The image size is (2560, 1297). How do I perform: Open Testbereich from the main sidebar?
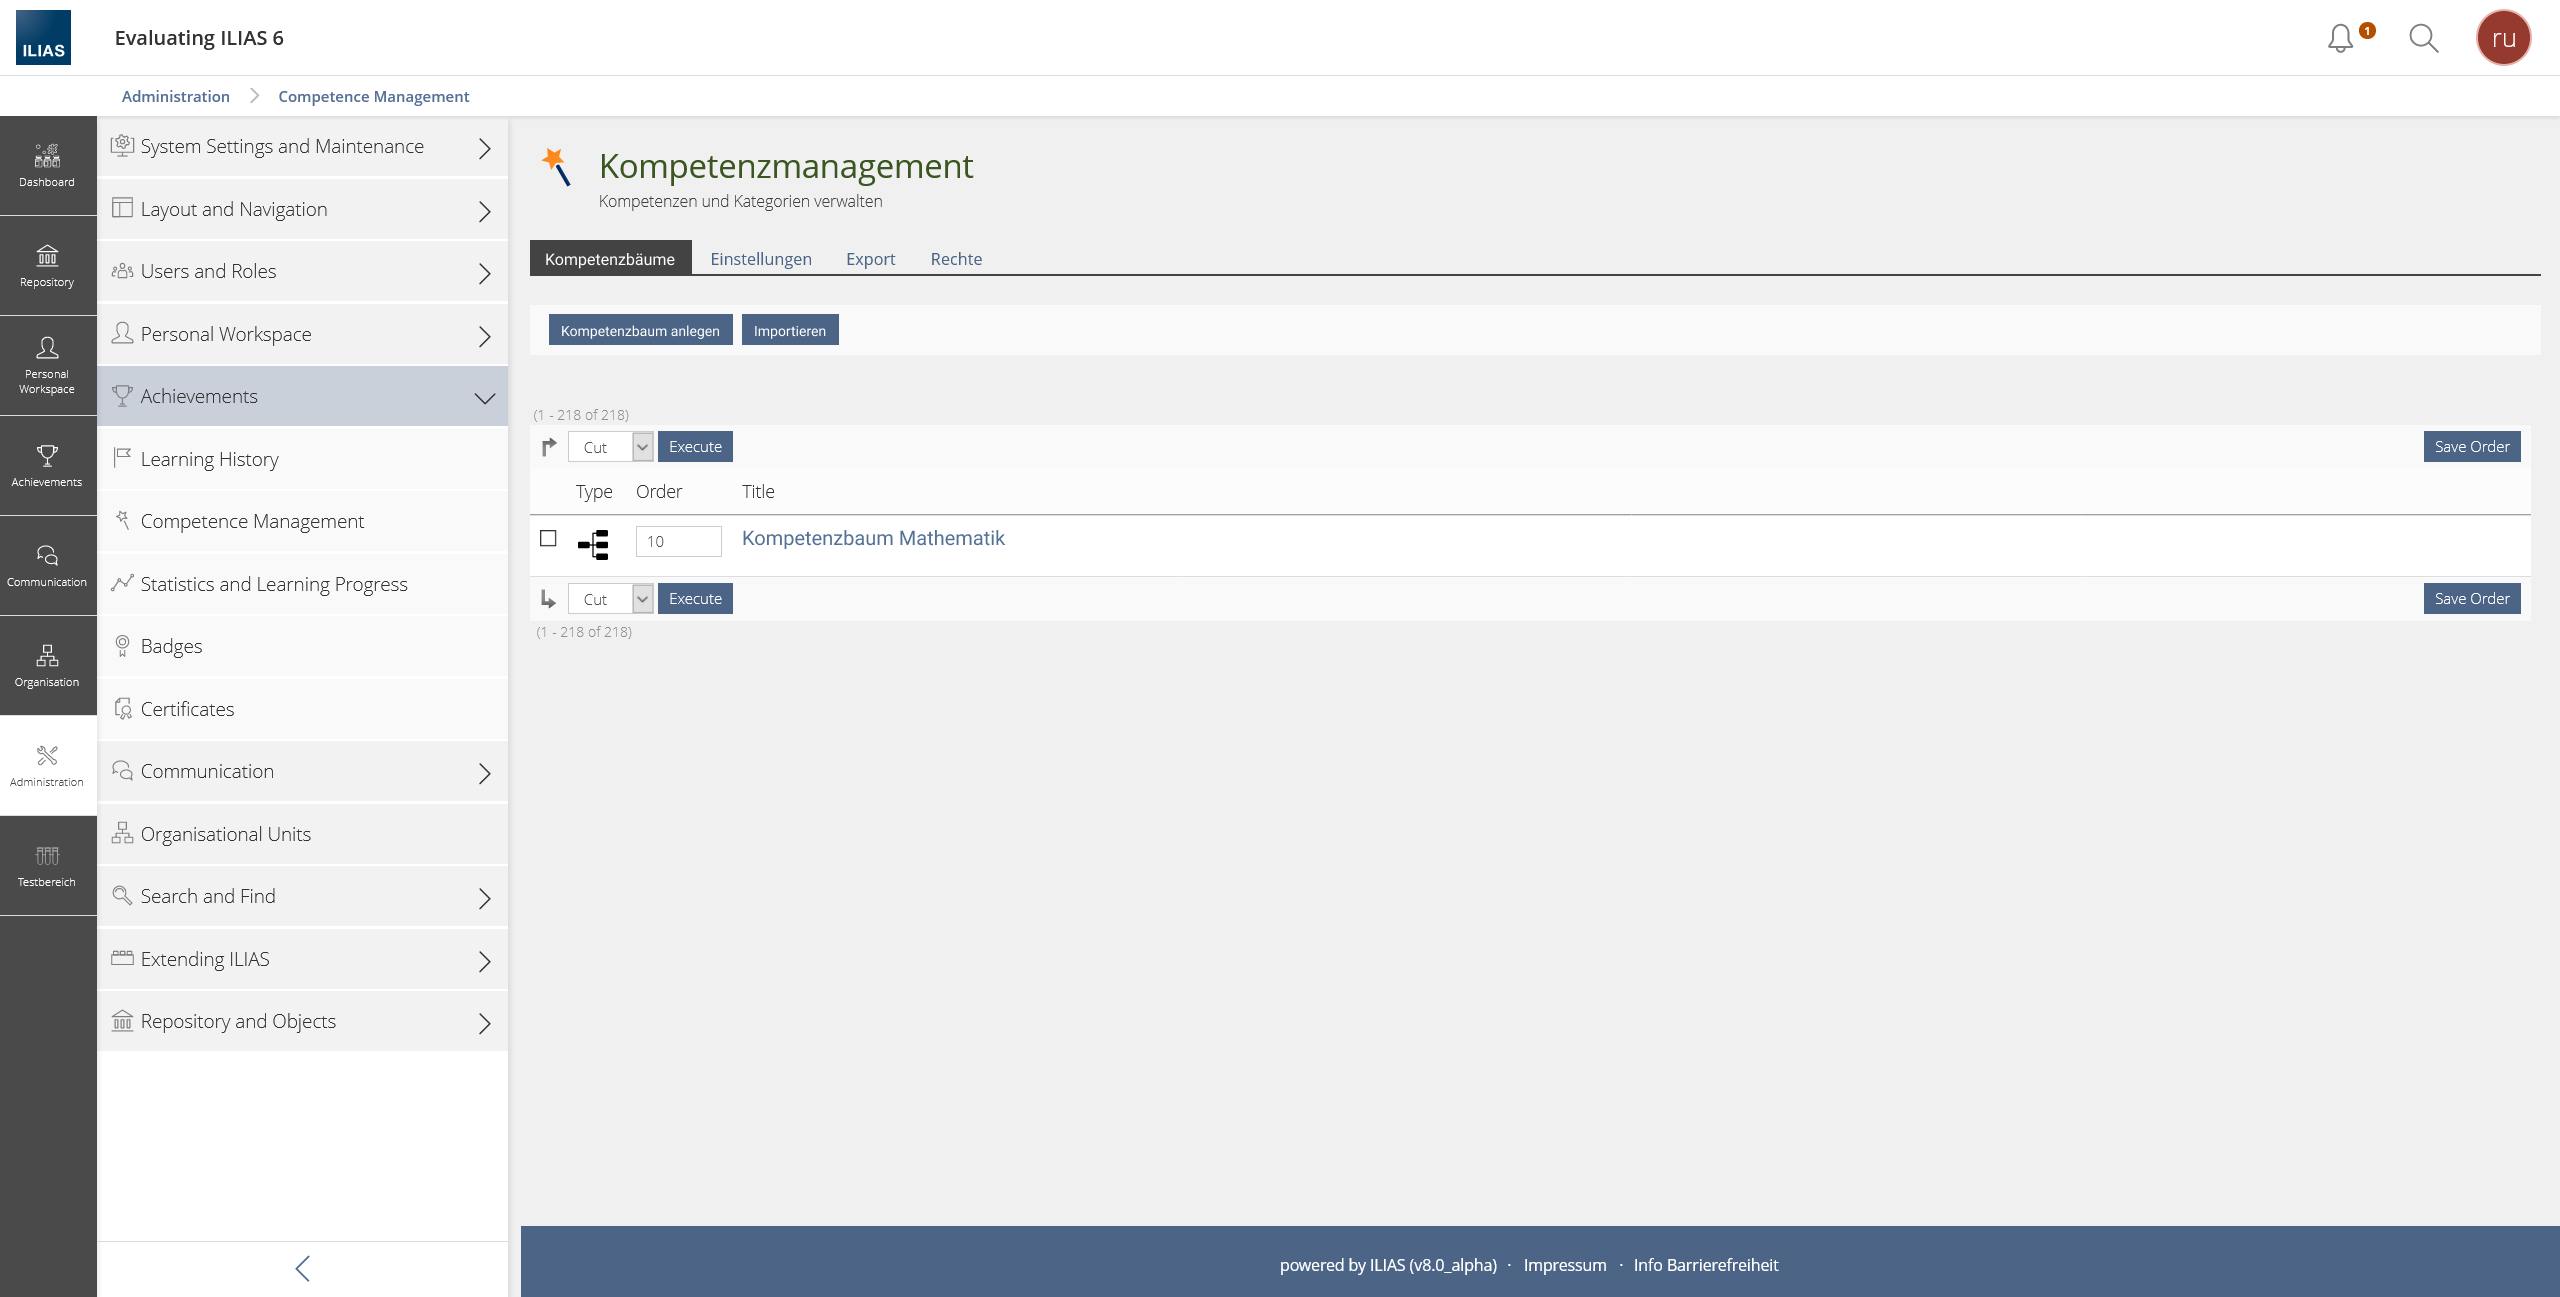pyautogui.click(x=47, y=866)
